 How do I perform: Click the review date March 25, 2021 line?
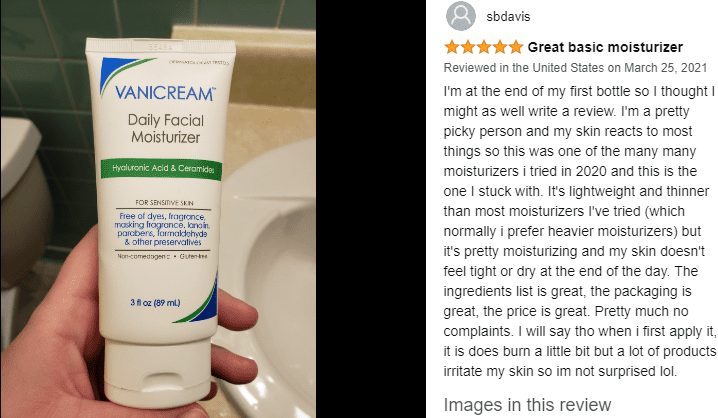tap(575, 68)
